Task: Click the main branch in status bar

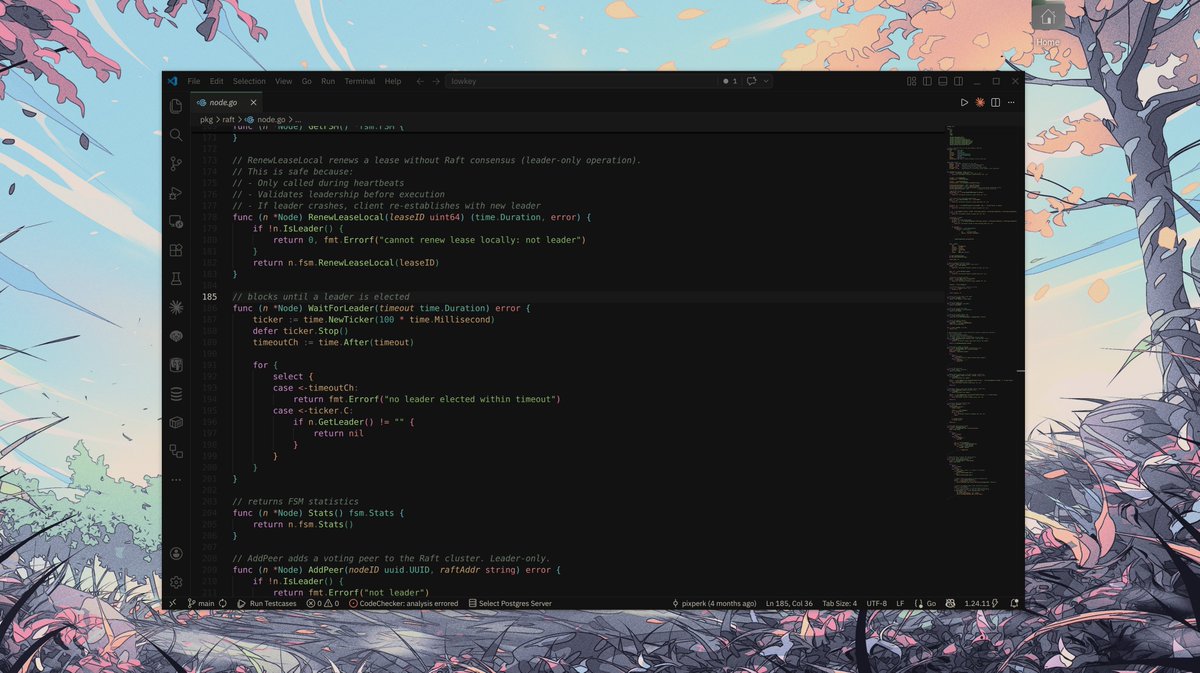Action: (201, 604)
